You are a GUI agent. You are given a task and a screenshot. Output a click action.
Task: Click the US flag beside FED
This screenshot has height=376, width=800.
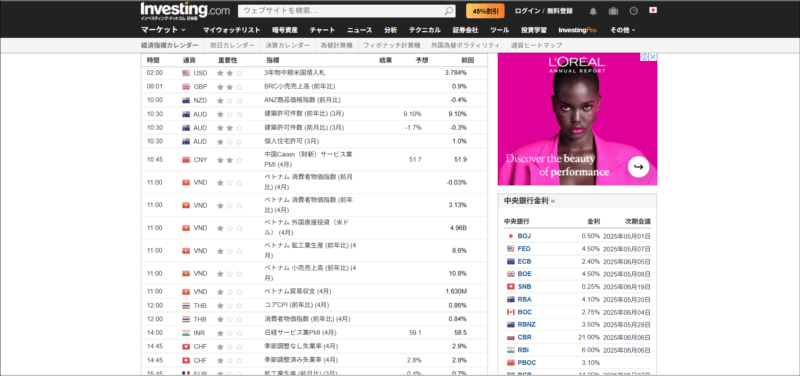tap(510, 249)
